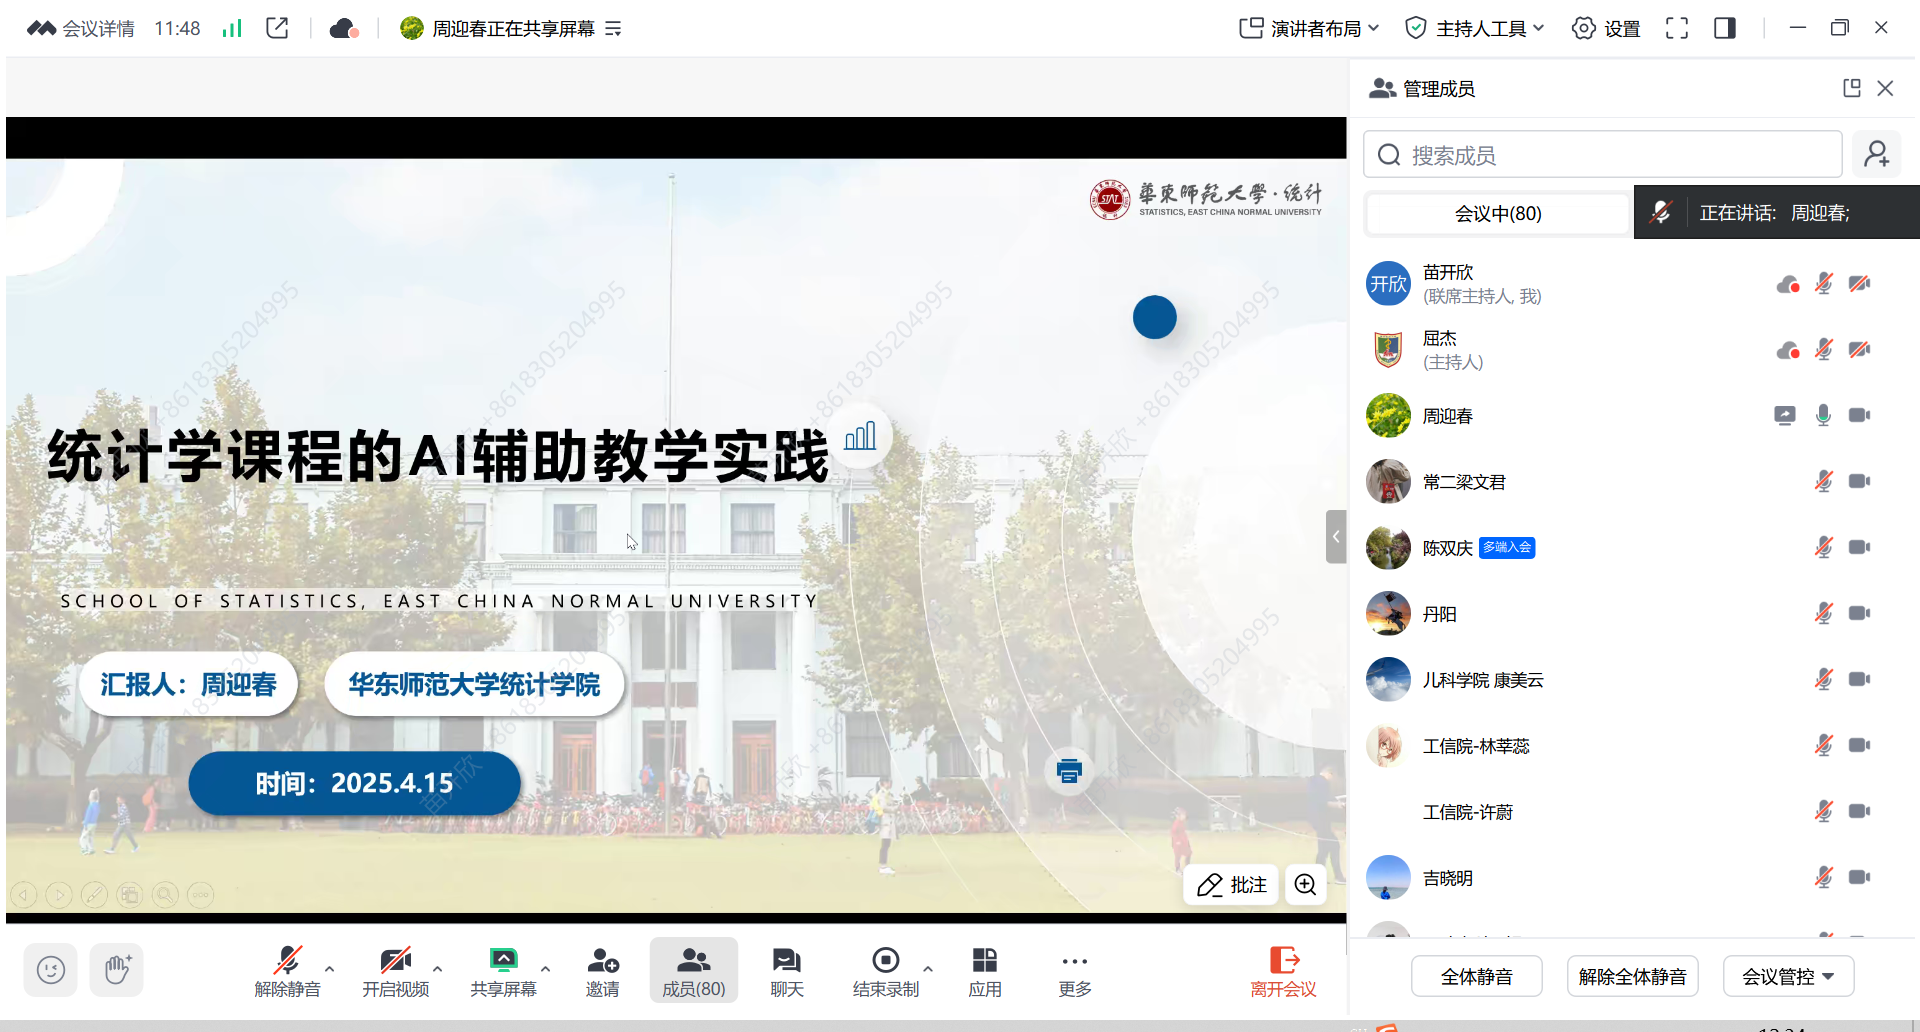Expand video options arrow beside 开启视频
This screenshot has width=1920, height=1032.
(x=438, y=968)
